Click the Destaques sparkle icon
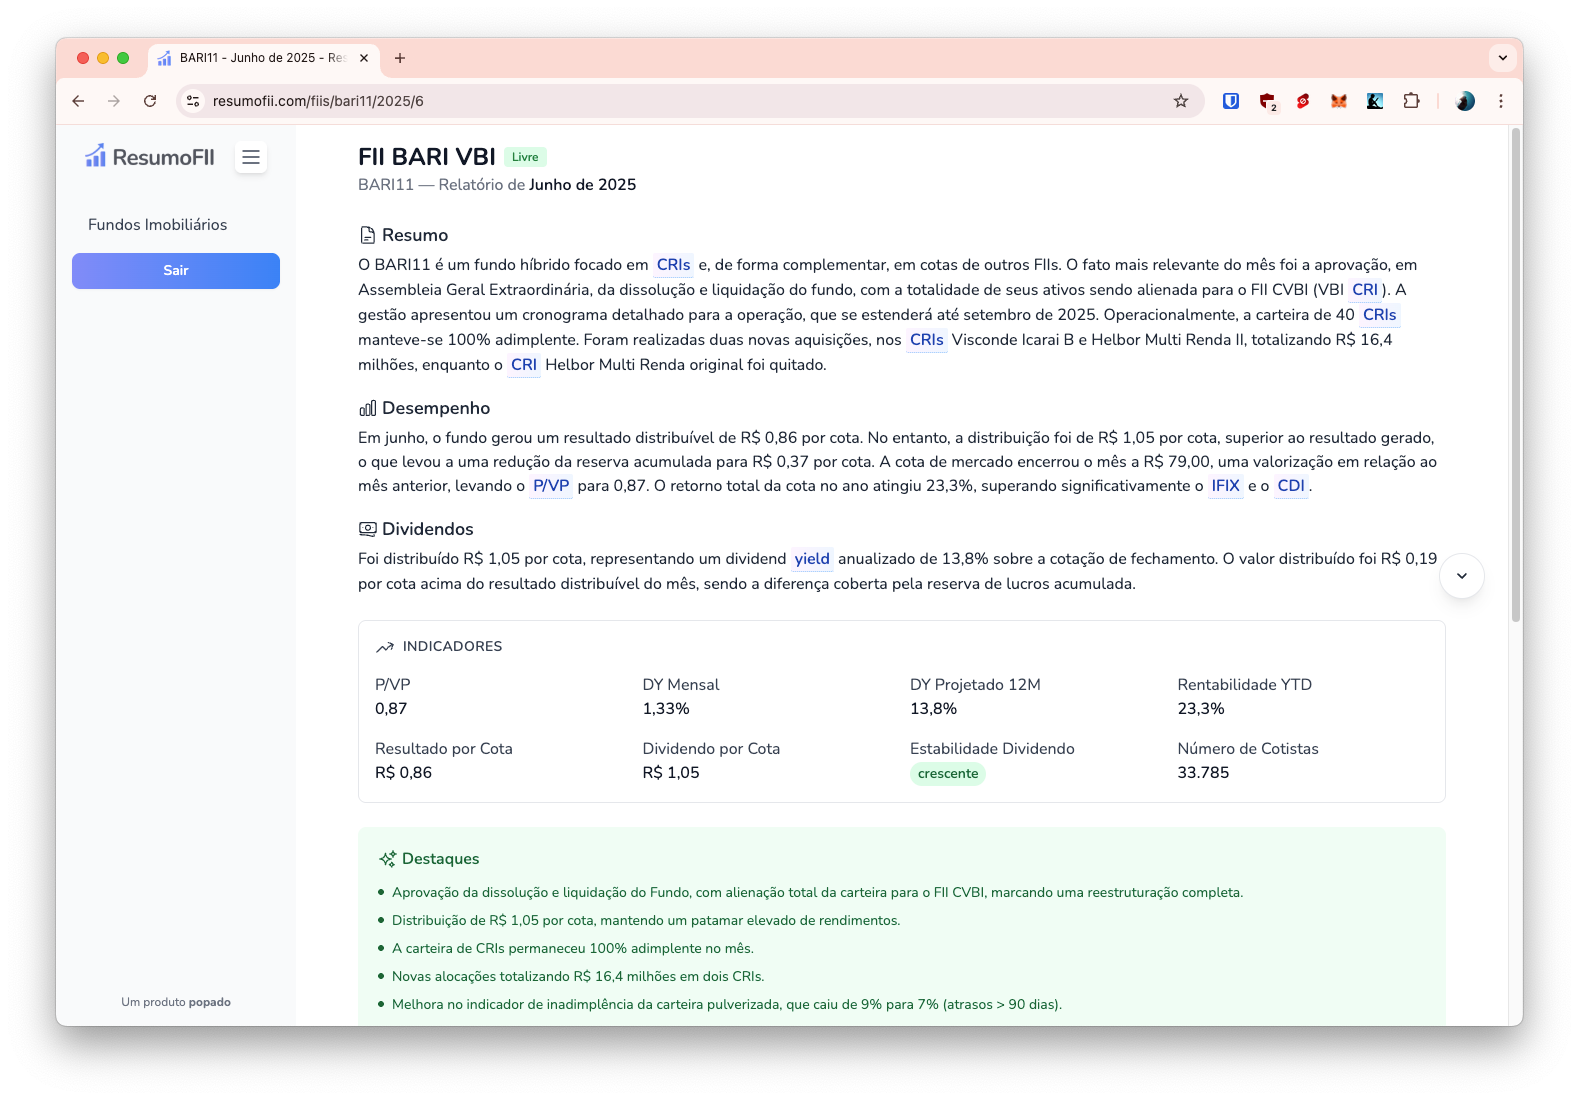 388,859
